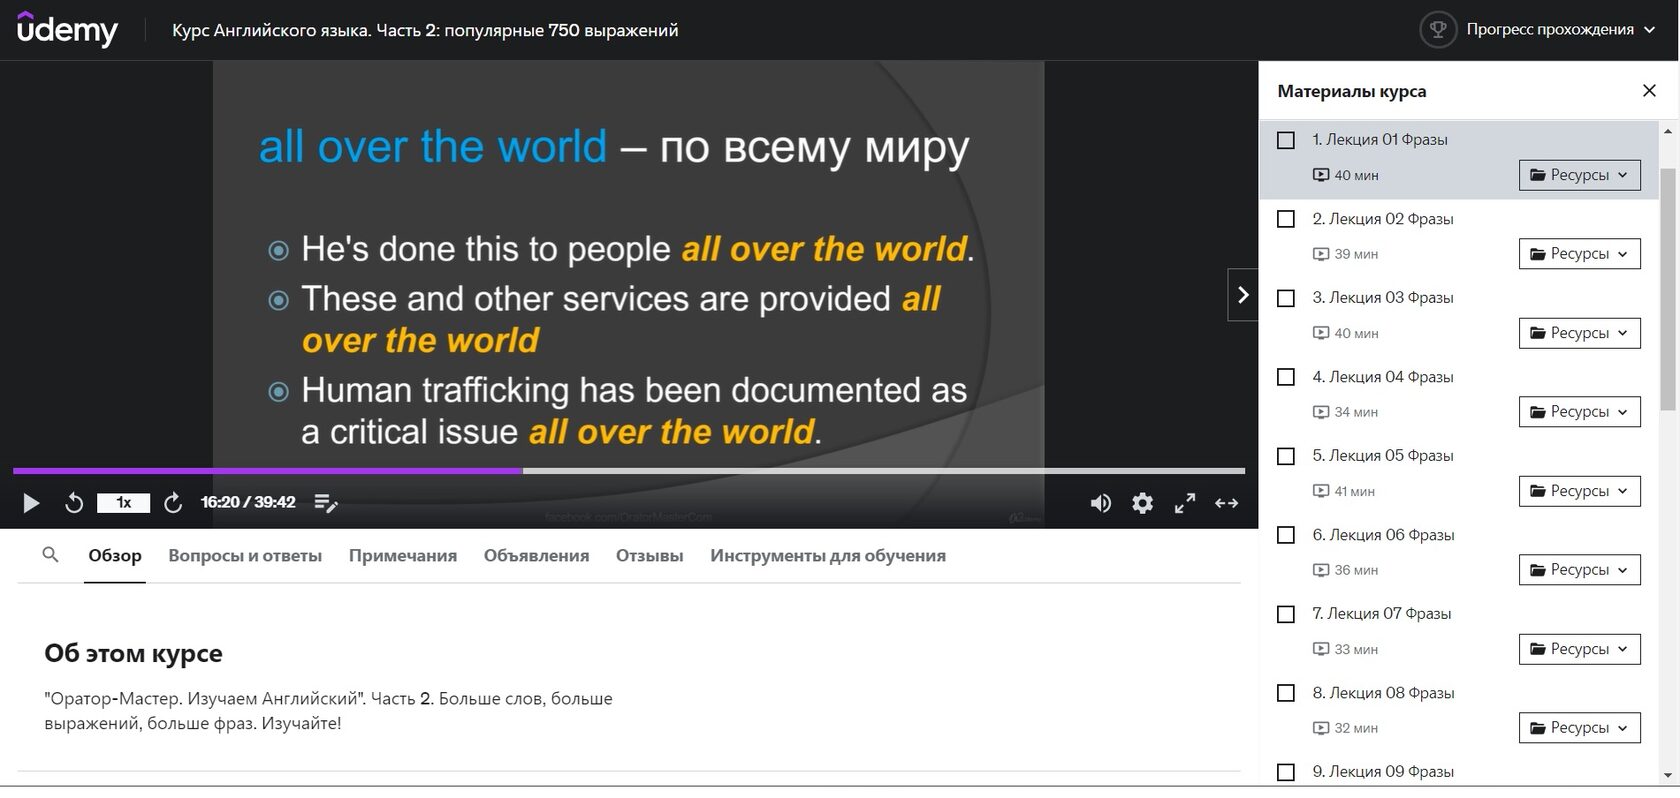Open Прогресс прохождения dropdown
The height and width of the screenshot is (798, 1680).
[x=1562, y=30]
